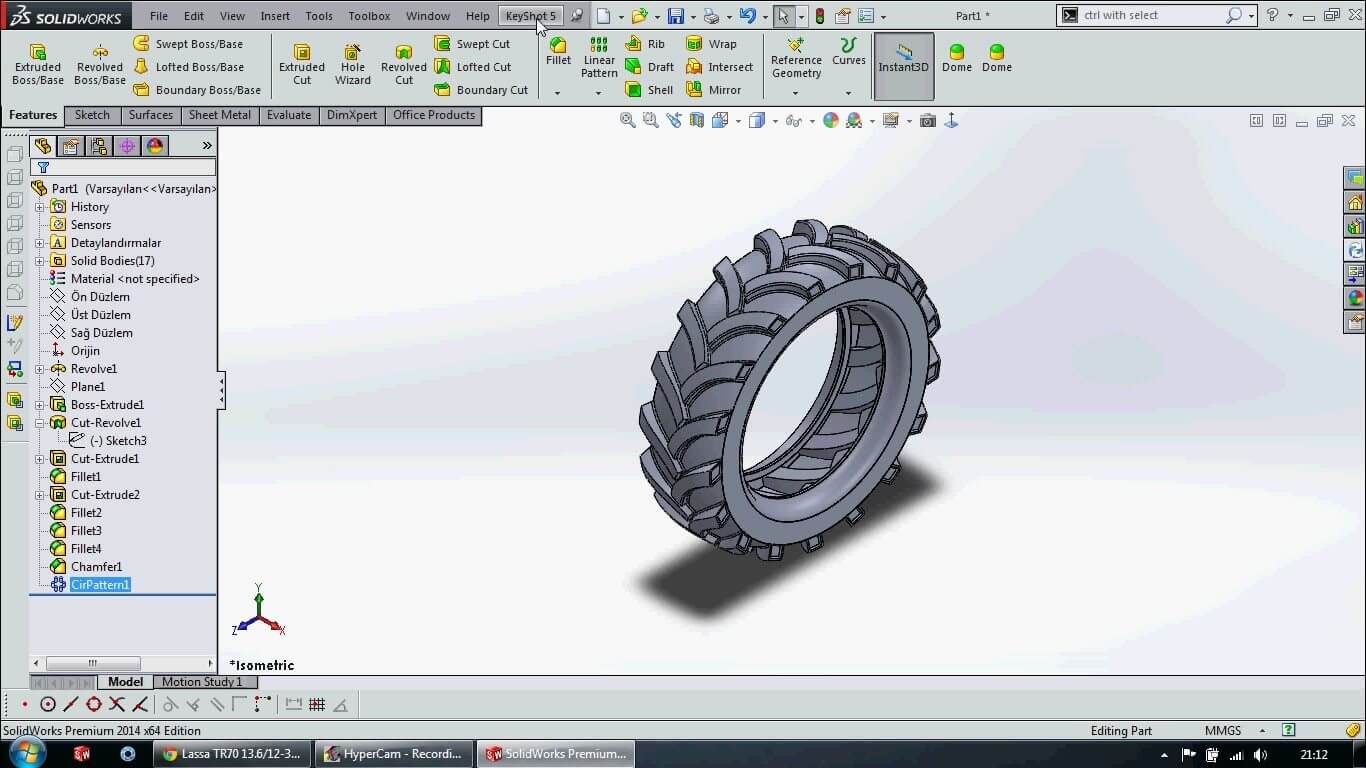Click the Windows Start button
The width and height of the screenshot is (1366, 768).
26,753
